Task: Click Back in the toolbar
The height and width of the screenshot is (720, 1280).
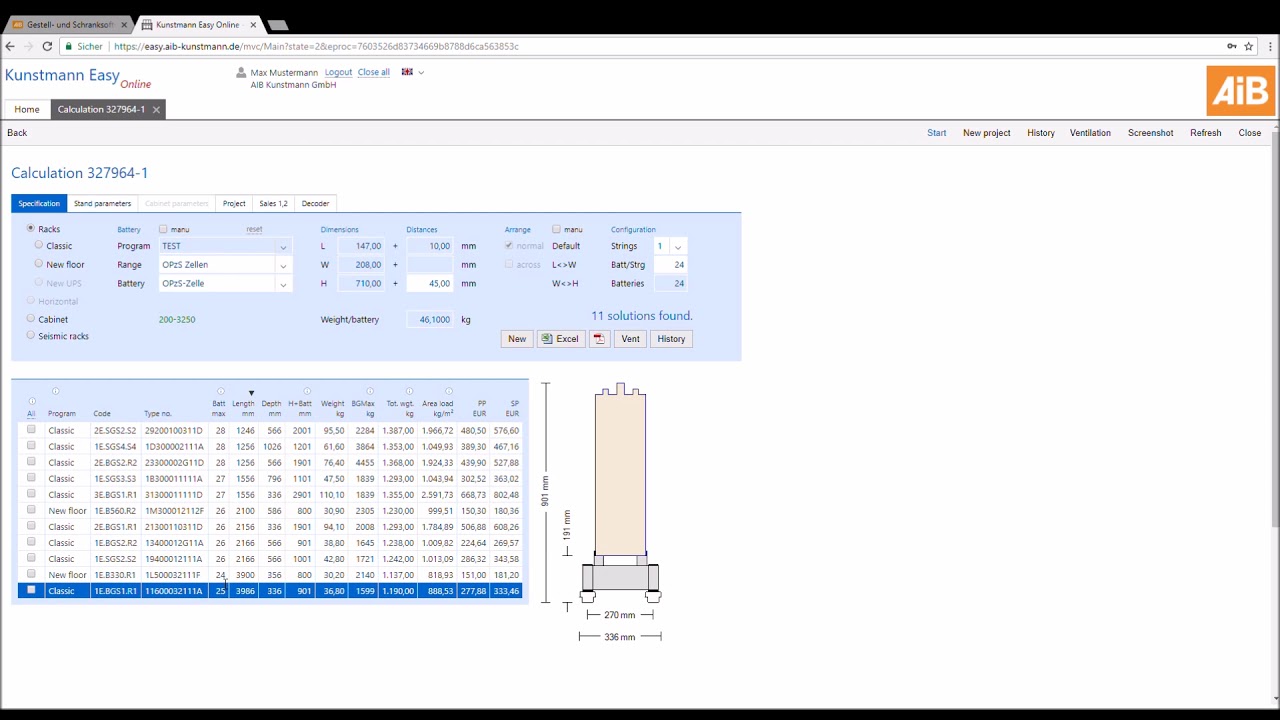Action: click(x=17, y=133)
